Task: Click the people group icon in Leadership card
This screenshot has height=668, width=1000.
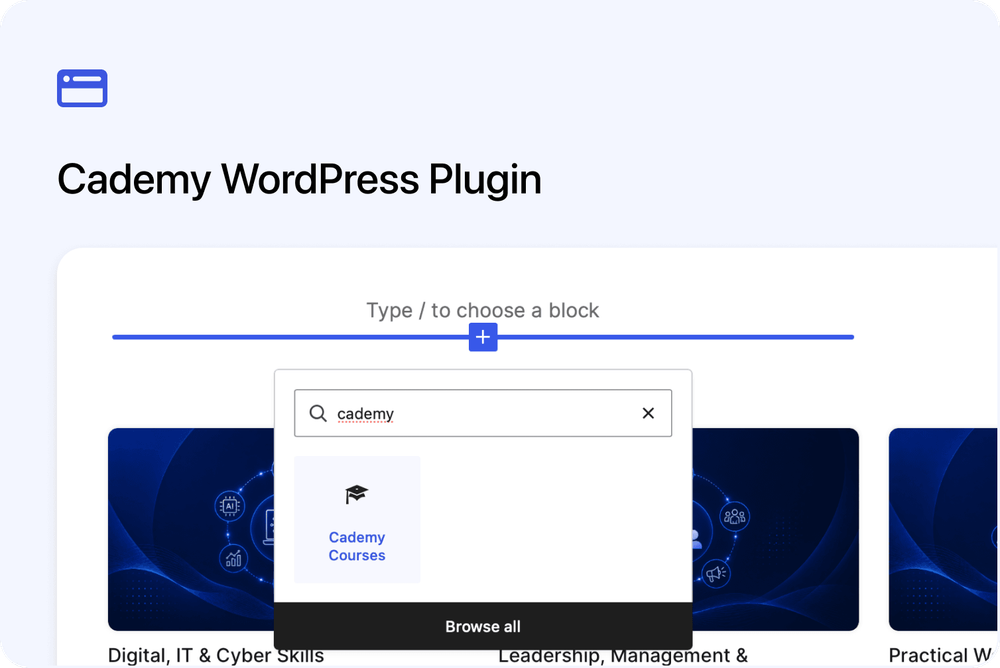Action: coord(734,516)
